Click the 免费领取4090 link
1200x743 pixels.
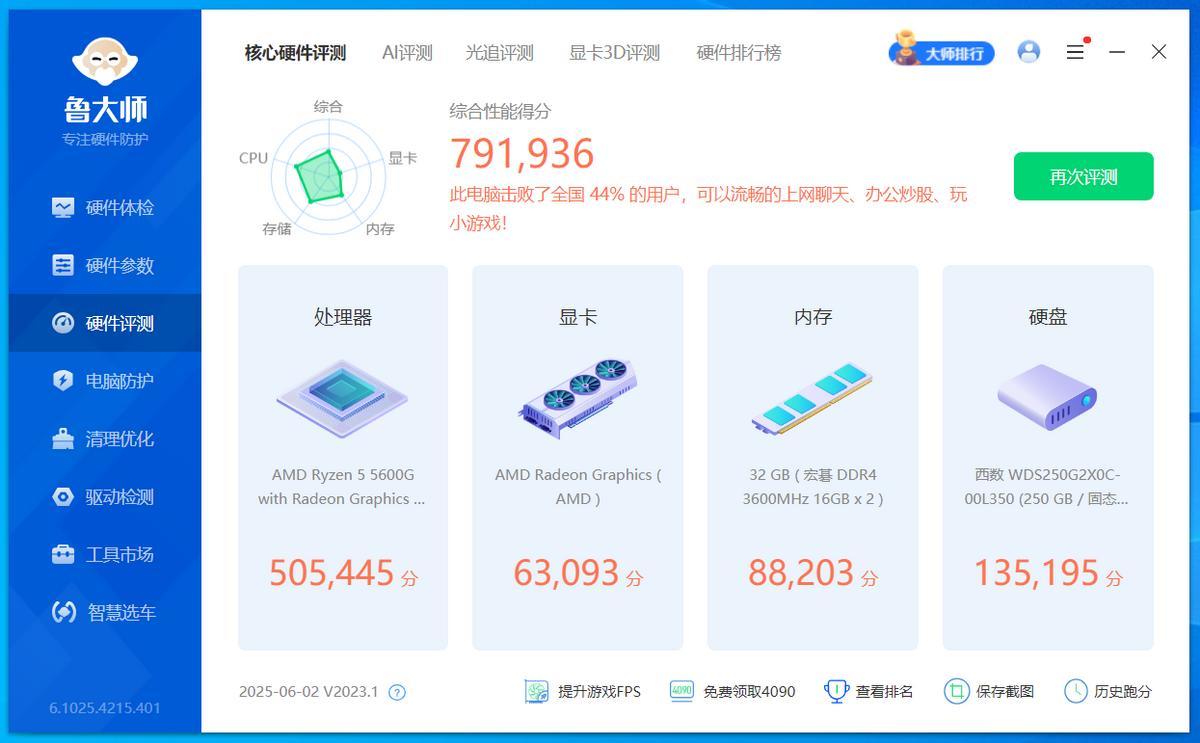[732, 691]
